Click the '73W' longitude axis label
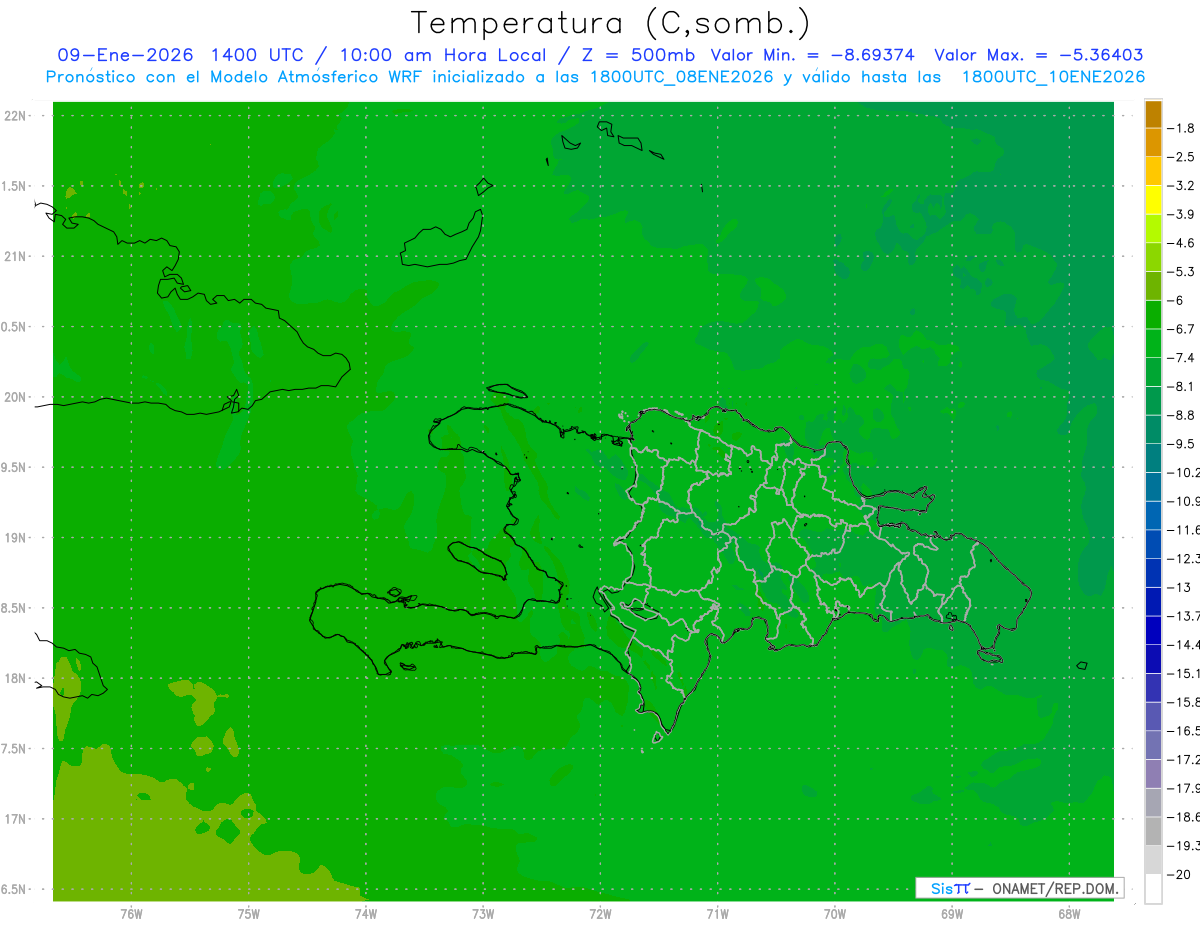The image size is (1200, 927). [x=483, y=914]
